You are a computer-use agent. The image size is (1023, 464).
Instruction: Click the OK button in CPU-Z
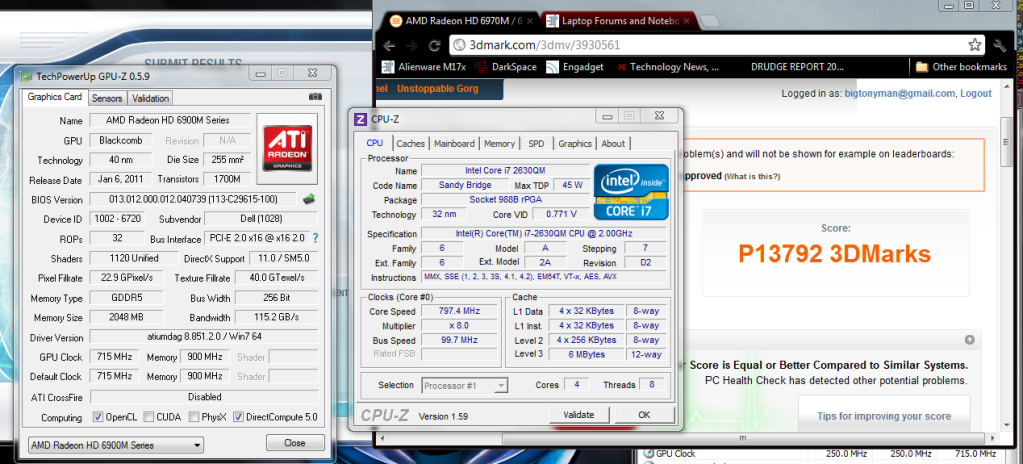(x=644, y=414)
